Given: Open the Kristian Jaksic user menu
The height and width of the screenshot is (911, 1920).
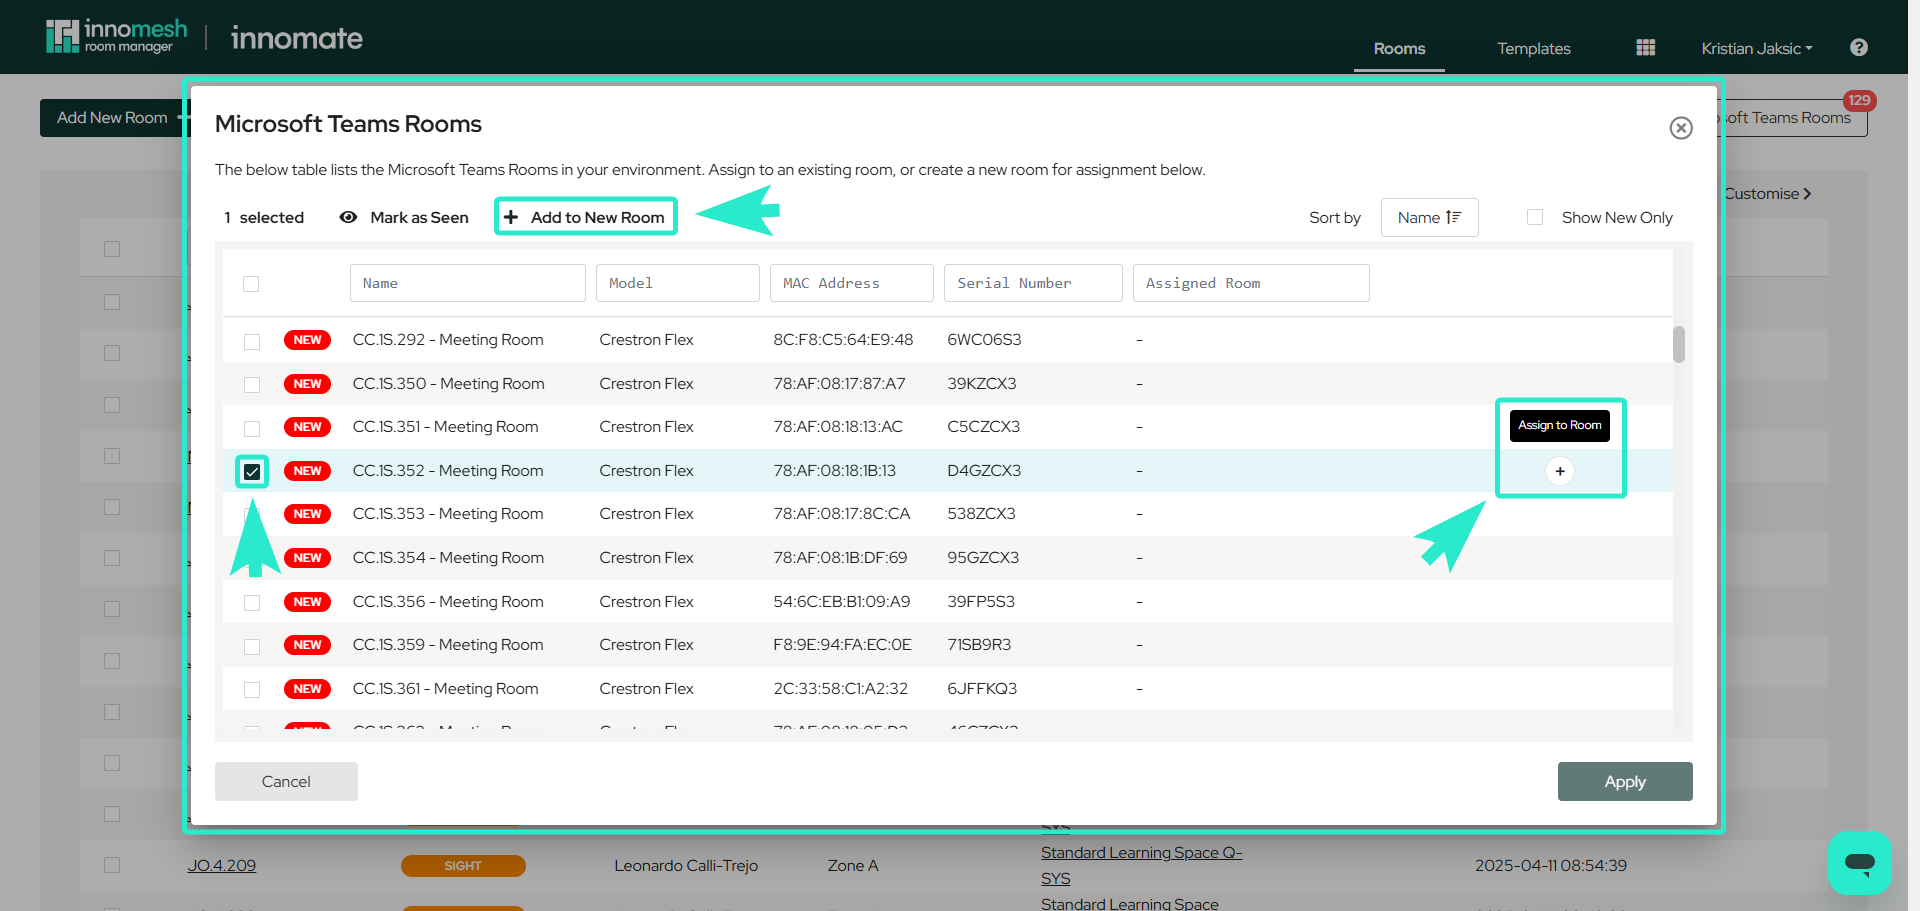Looking at the screenshot, I should pyautogui.click(x=1756, y=48).
